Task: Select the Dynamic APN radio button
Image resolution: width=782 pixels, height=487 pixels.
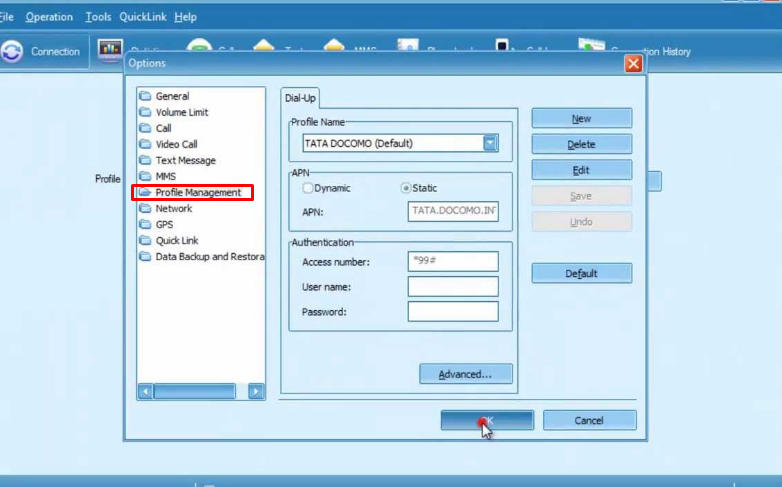Action: pyautogui.click(x=308, y=188)
